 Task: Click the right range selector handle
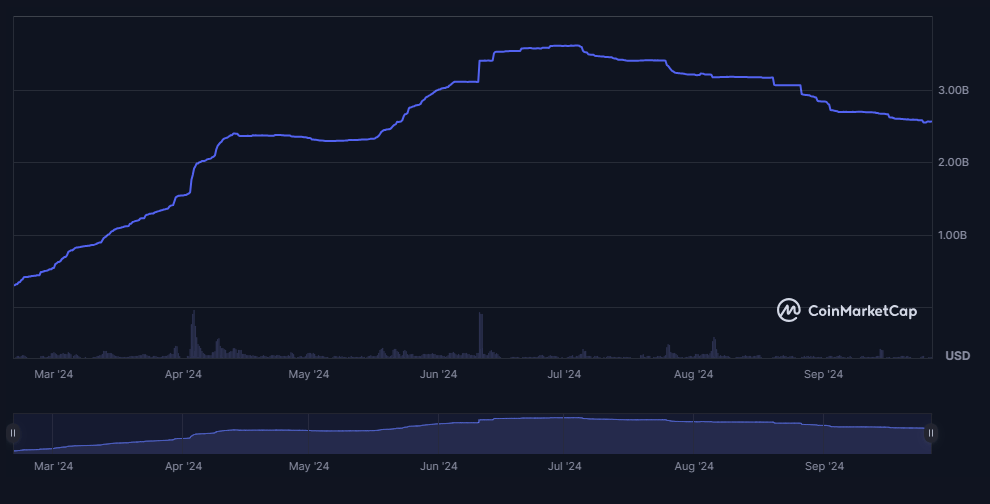click(931, 433)
